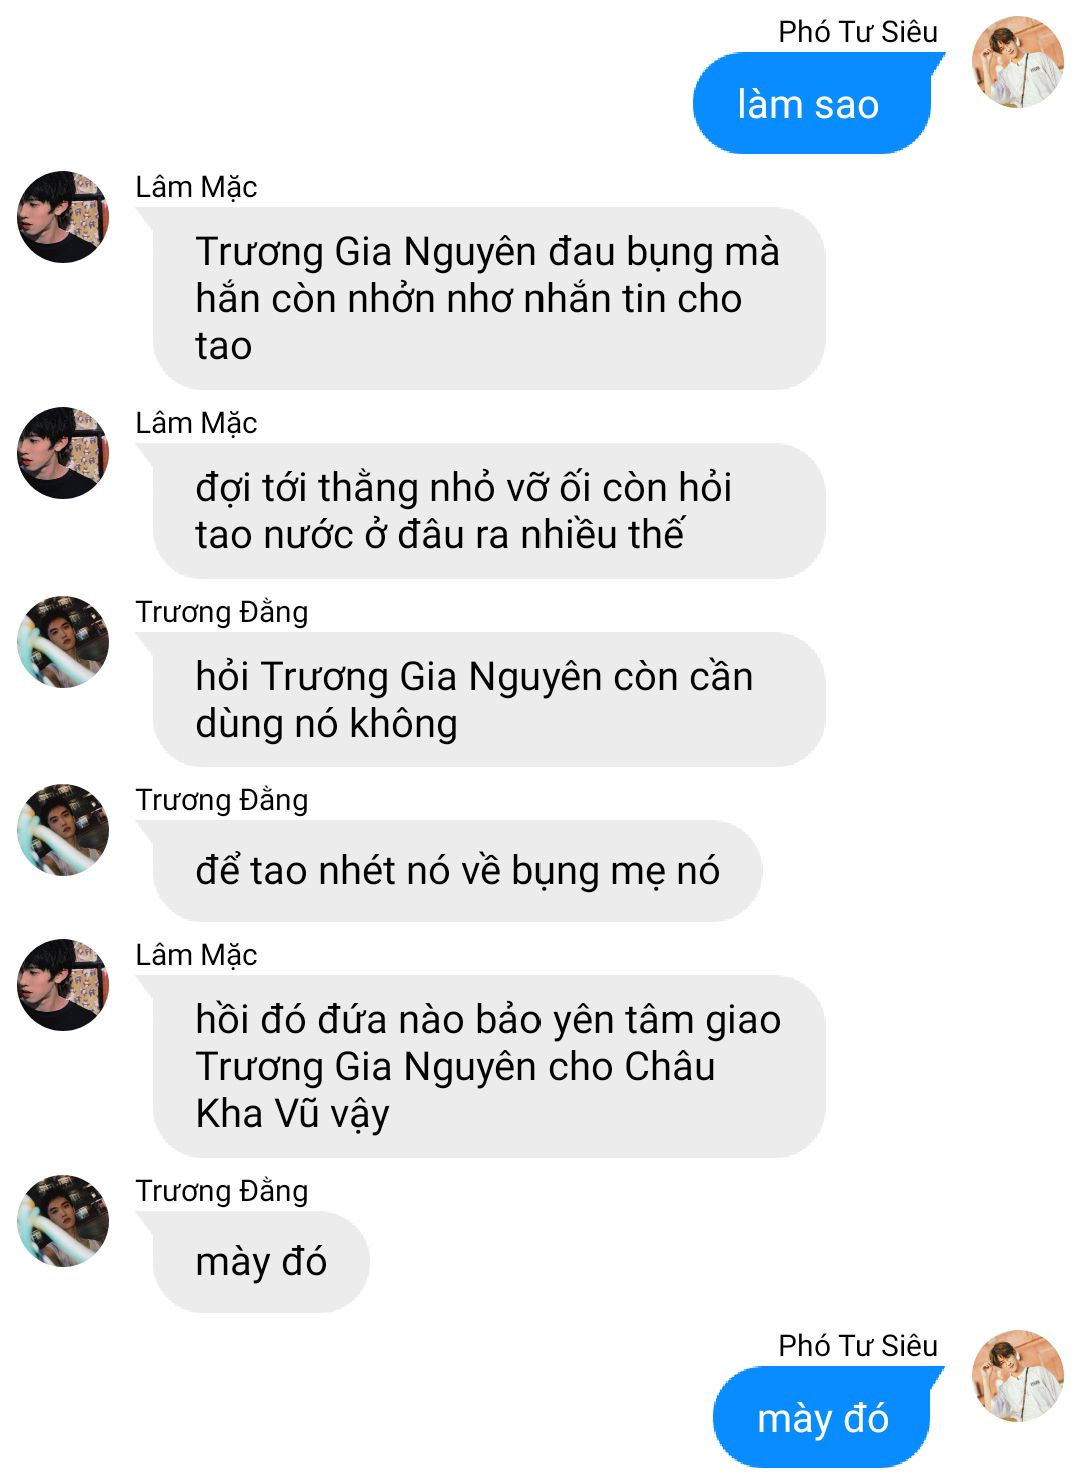Tap the gray 'mày đó' bubble
The image size is (1080, 1477).
coord(261,1262)
